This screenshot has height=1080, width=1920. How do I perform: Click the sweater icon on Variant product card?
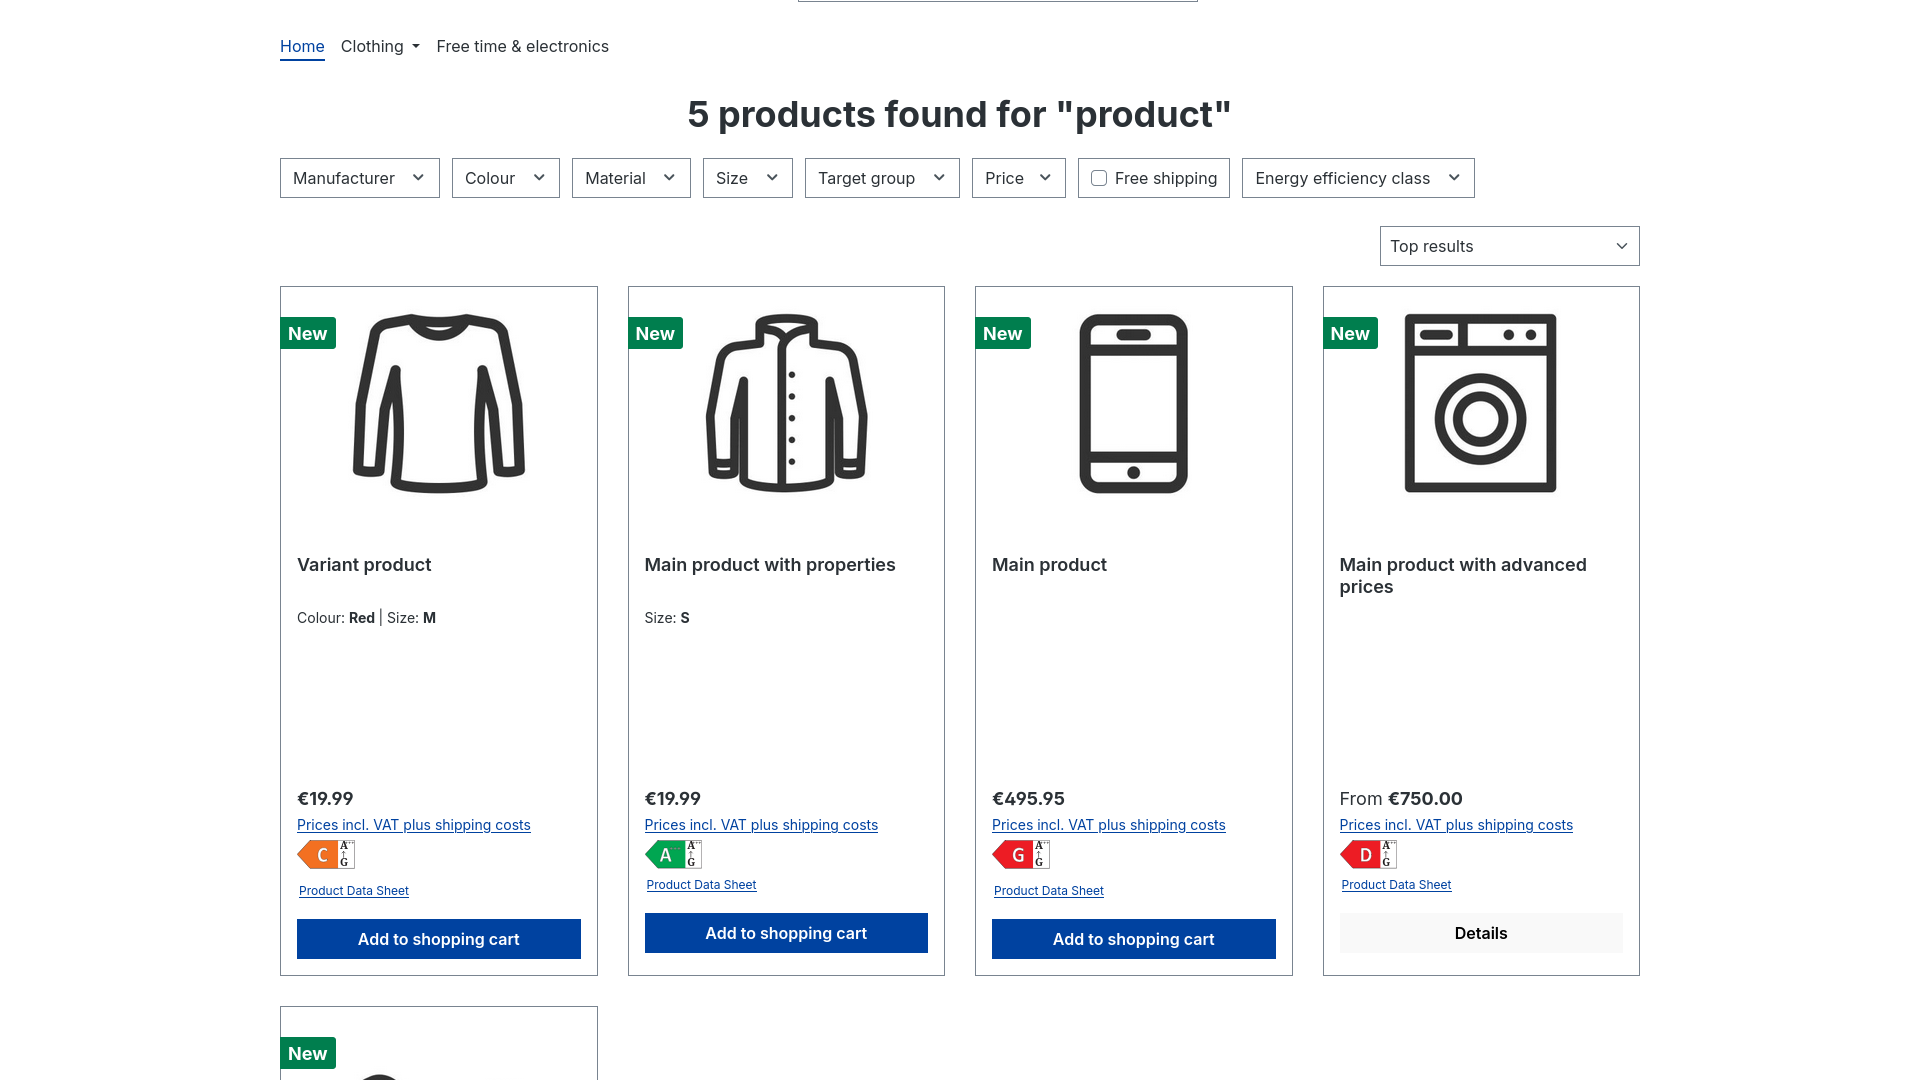point(438,403)
